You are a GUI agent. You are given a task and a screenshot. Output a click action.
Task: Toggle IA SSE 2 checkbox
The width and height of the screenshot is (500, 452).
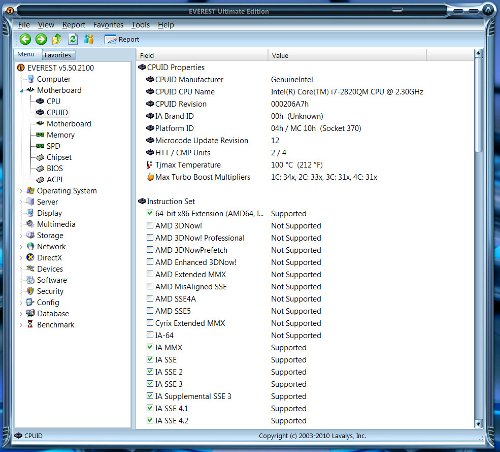click(x=150, y=371)
